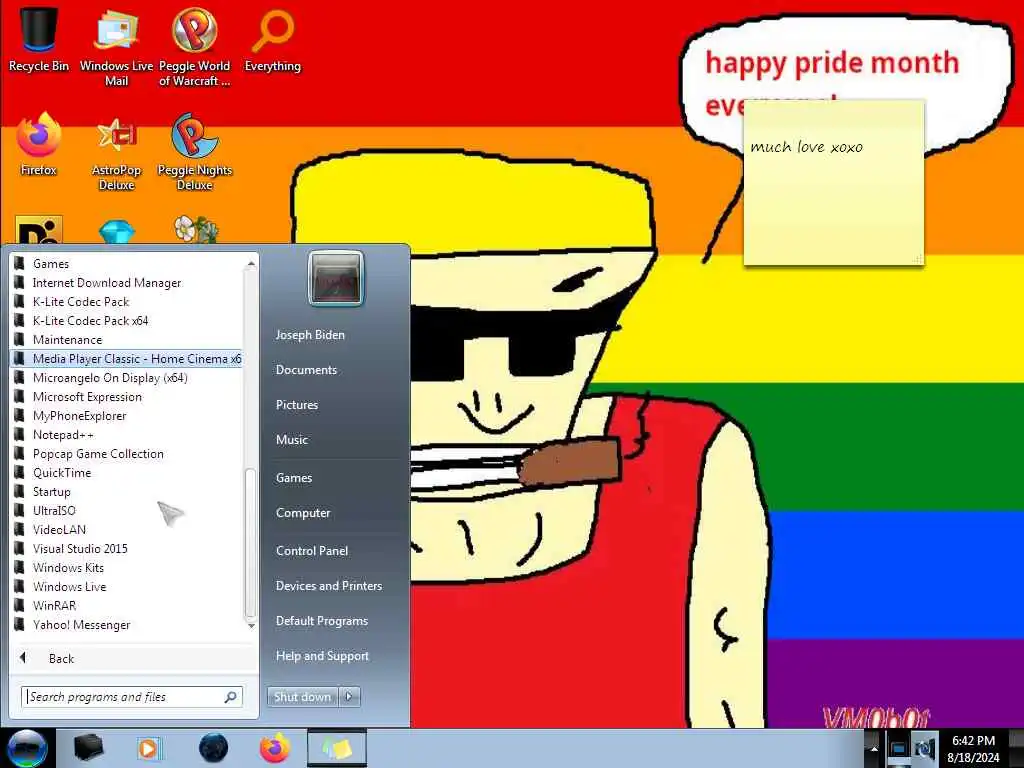Show hidden tray icons arrow

(874, 748)
